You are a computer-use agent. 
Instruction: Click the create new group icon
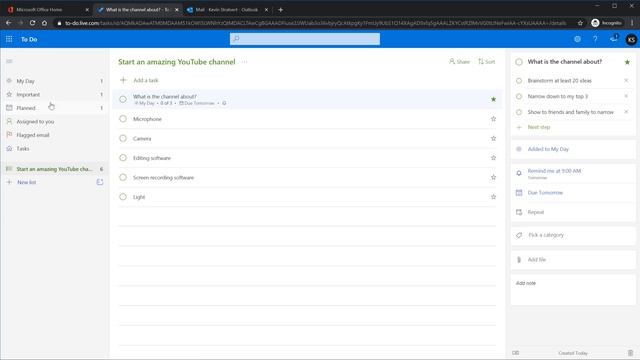100,182
